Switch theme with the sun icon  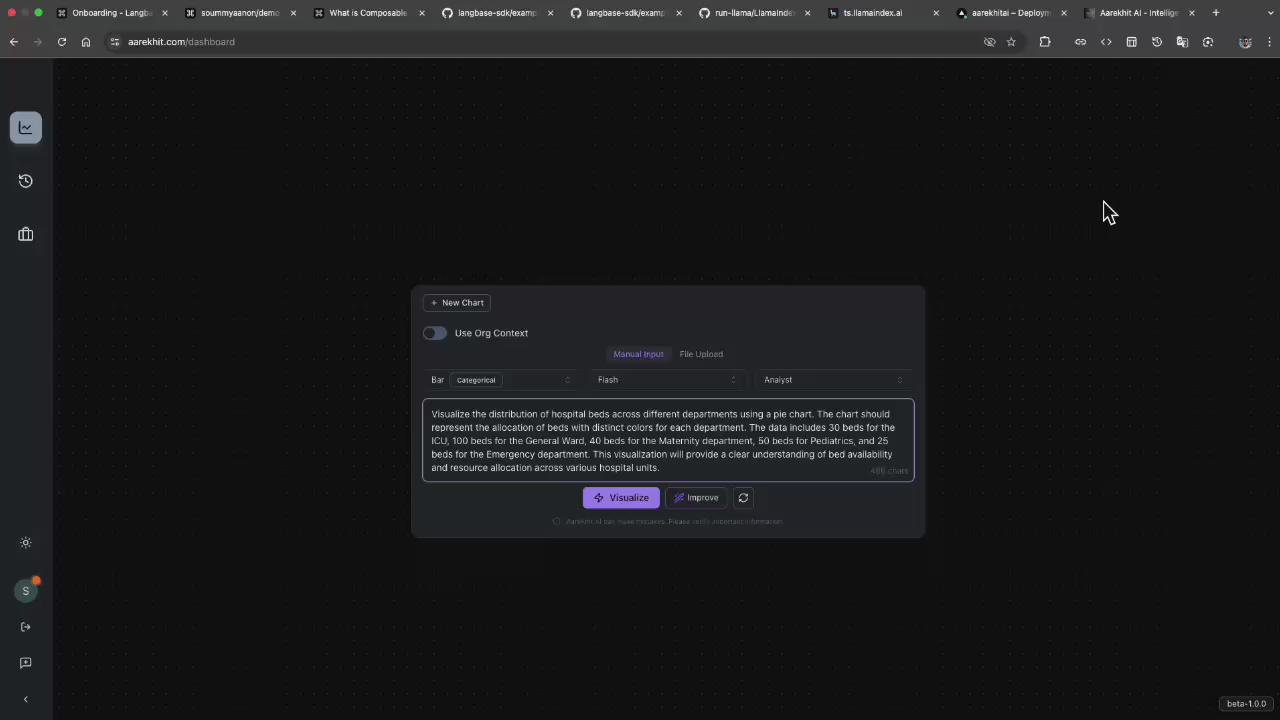click(x=26, y=543)
